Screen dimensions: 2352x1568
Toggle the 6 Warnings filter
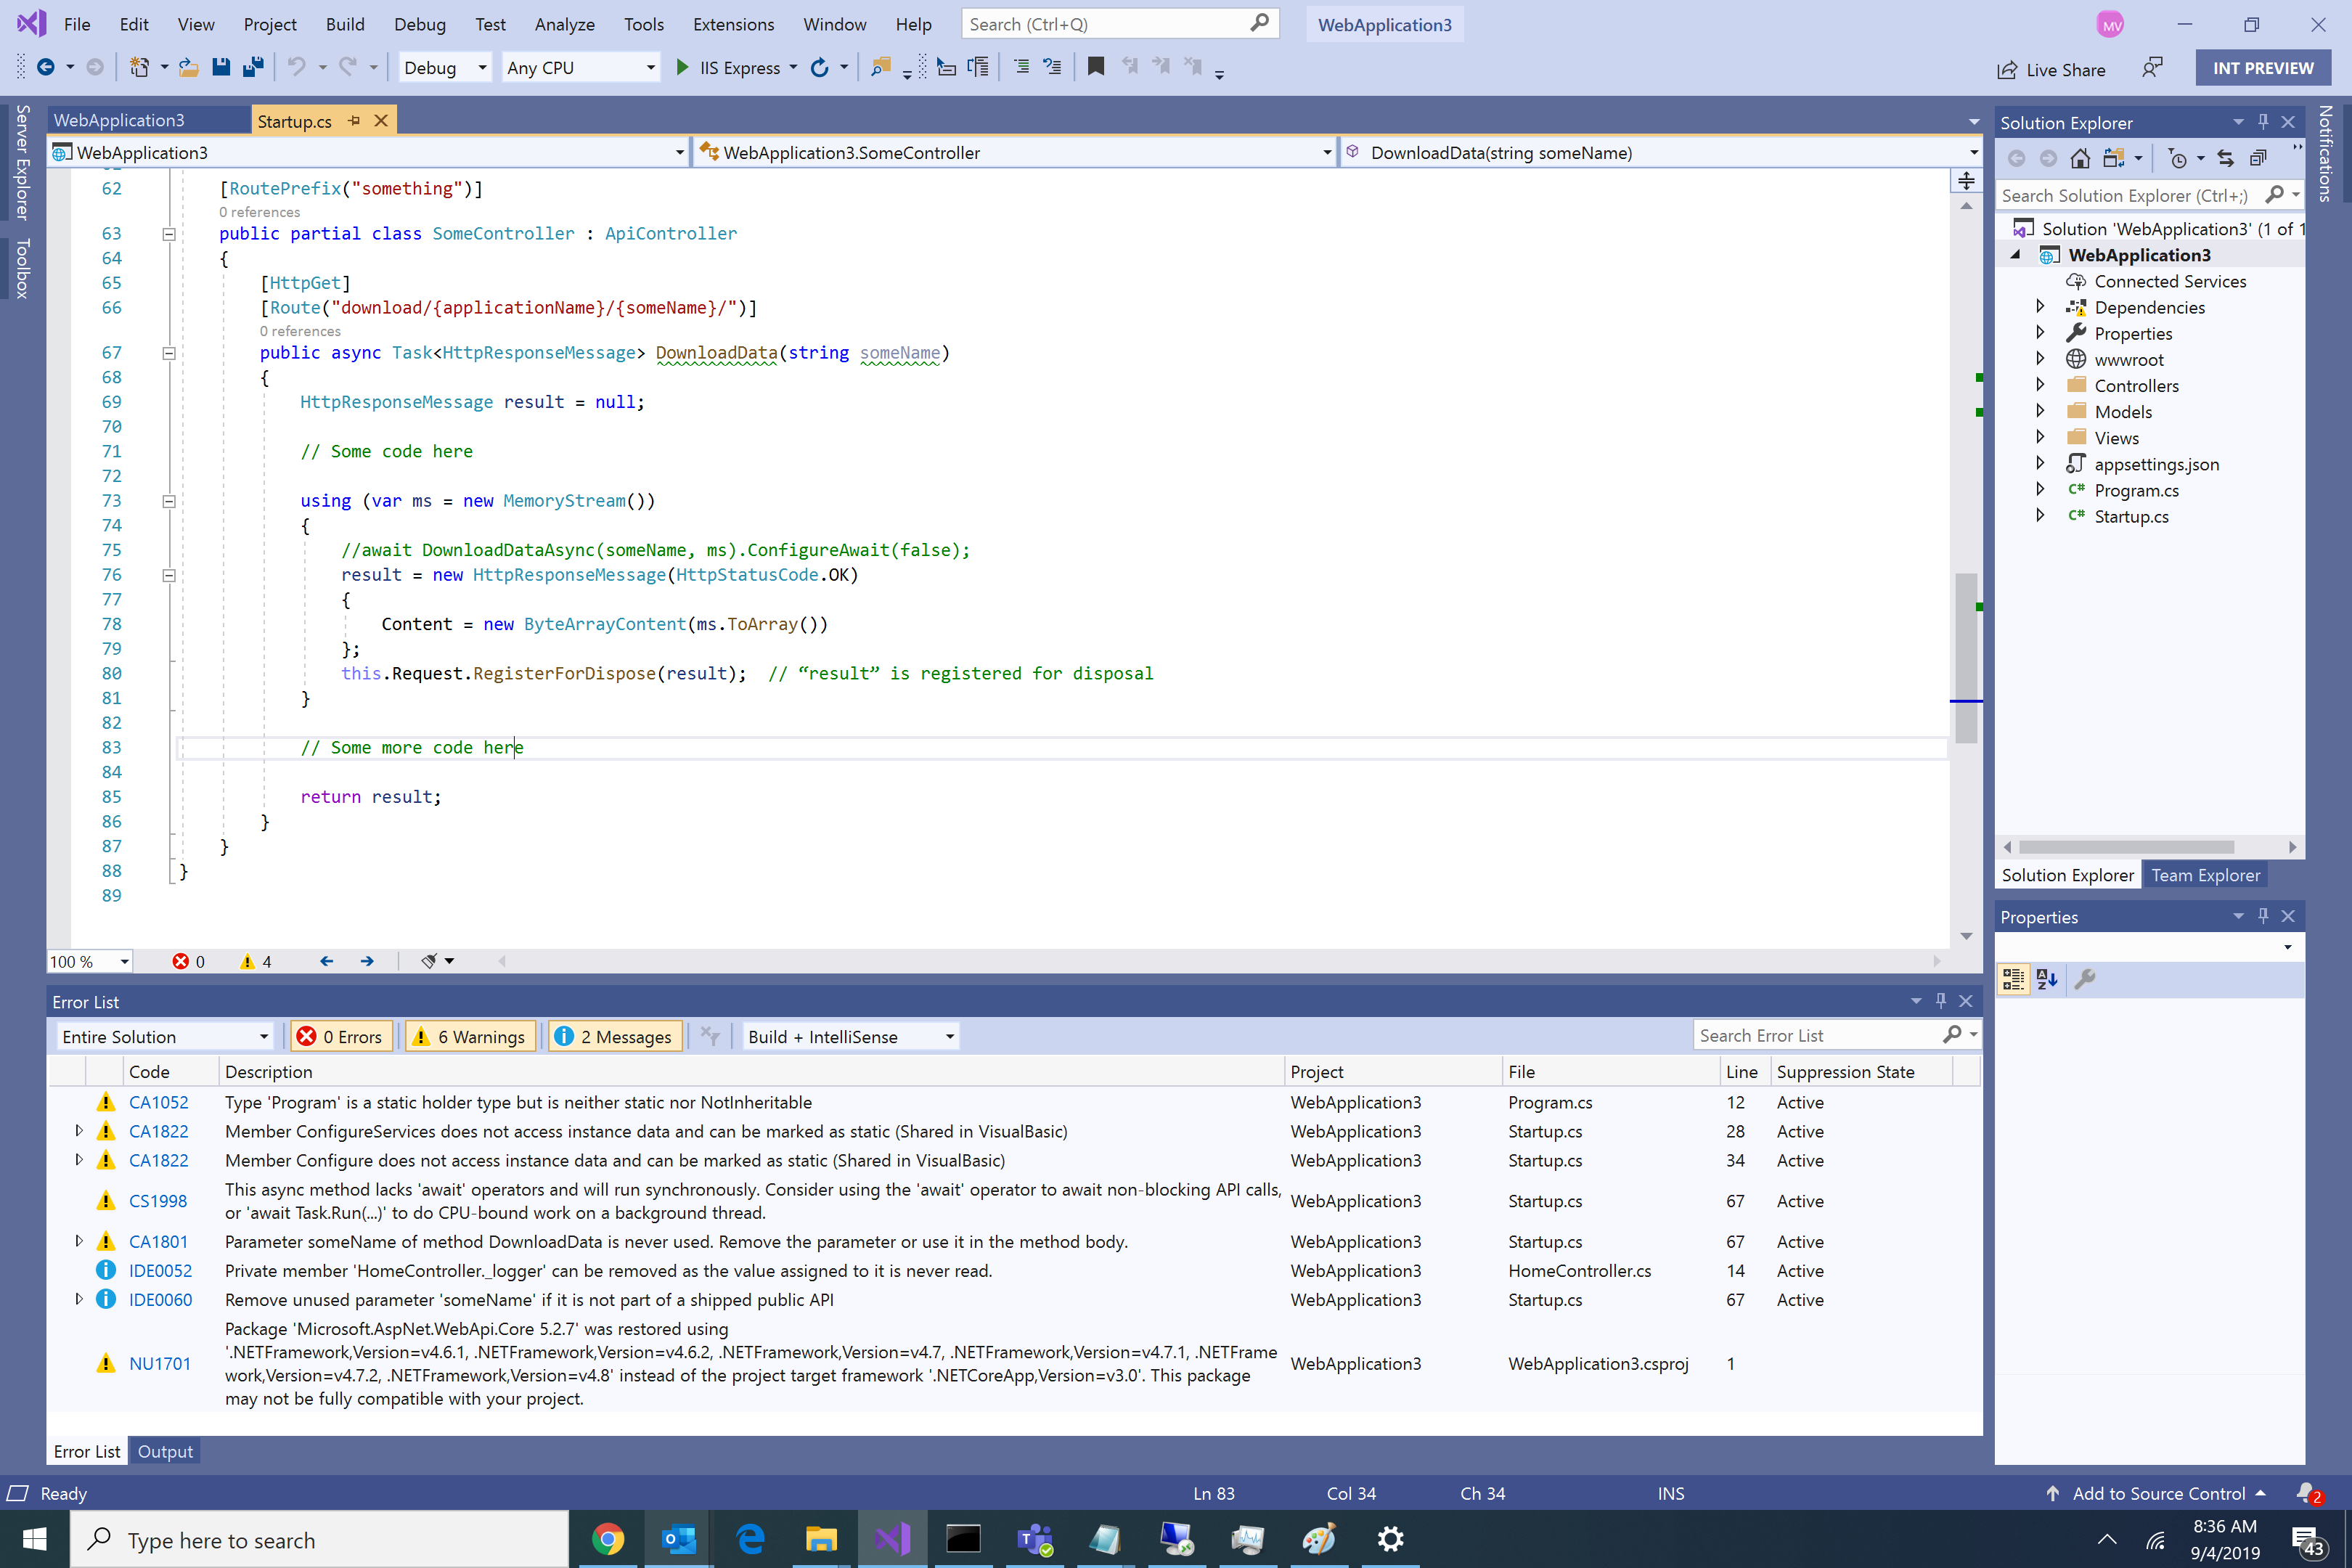tap(470, 1036)
